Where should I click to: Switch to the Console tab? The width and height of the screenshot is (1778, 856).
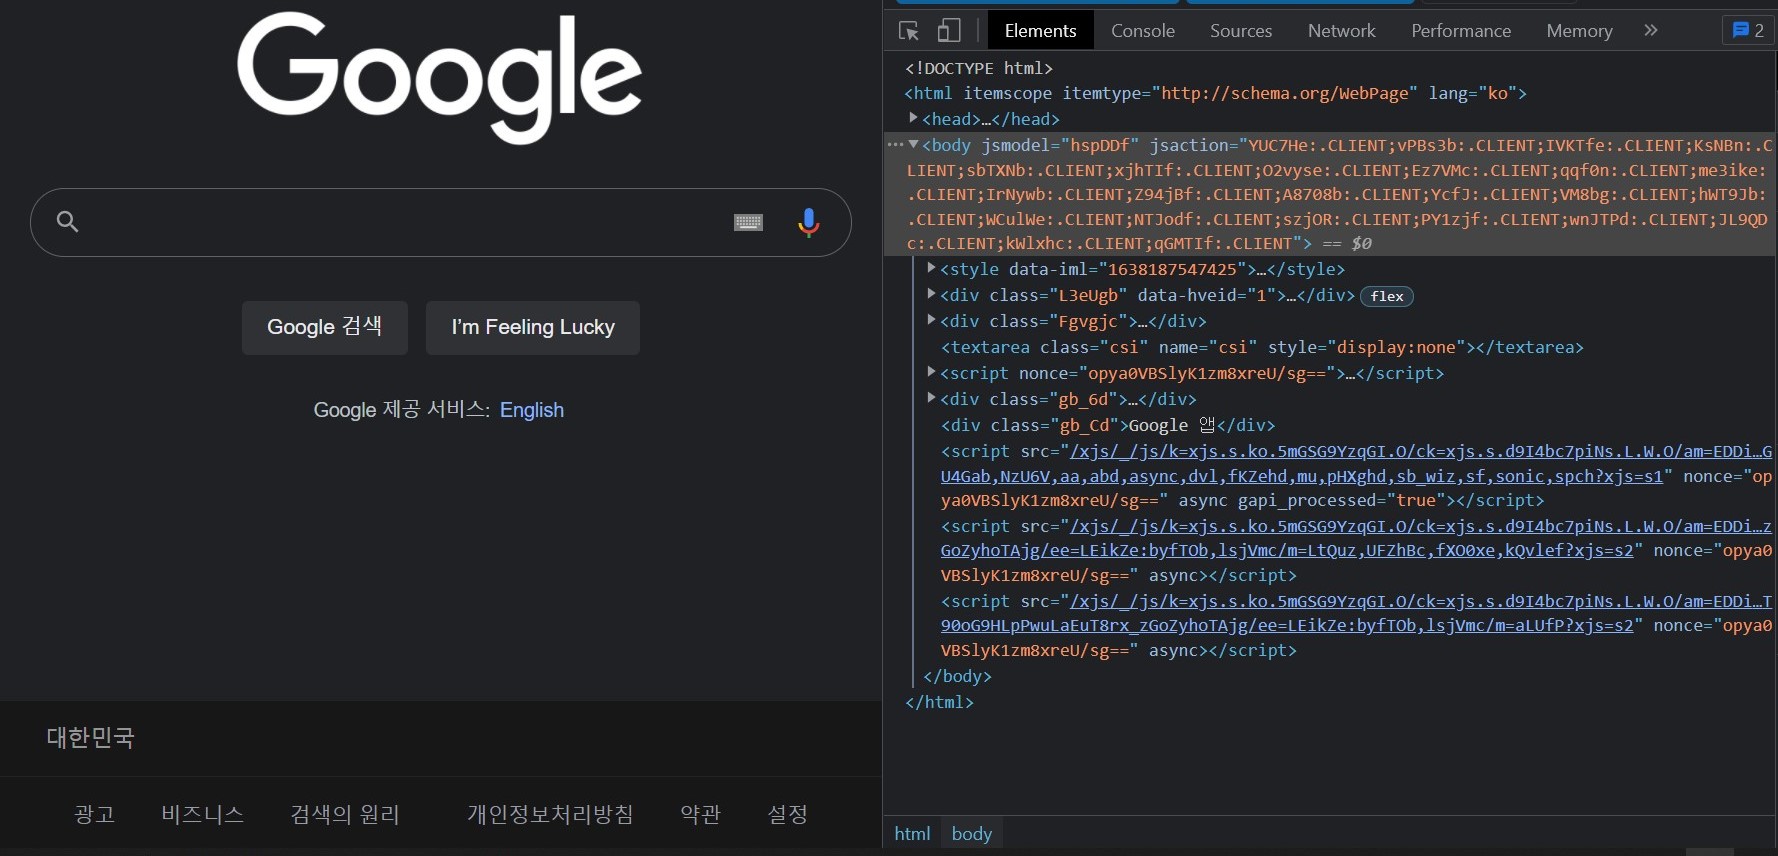click(x=1143, y=31)
